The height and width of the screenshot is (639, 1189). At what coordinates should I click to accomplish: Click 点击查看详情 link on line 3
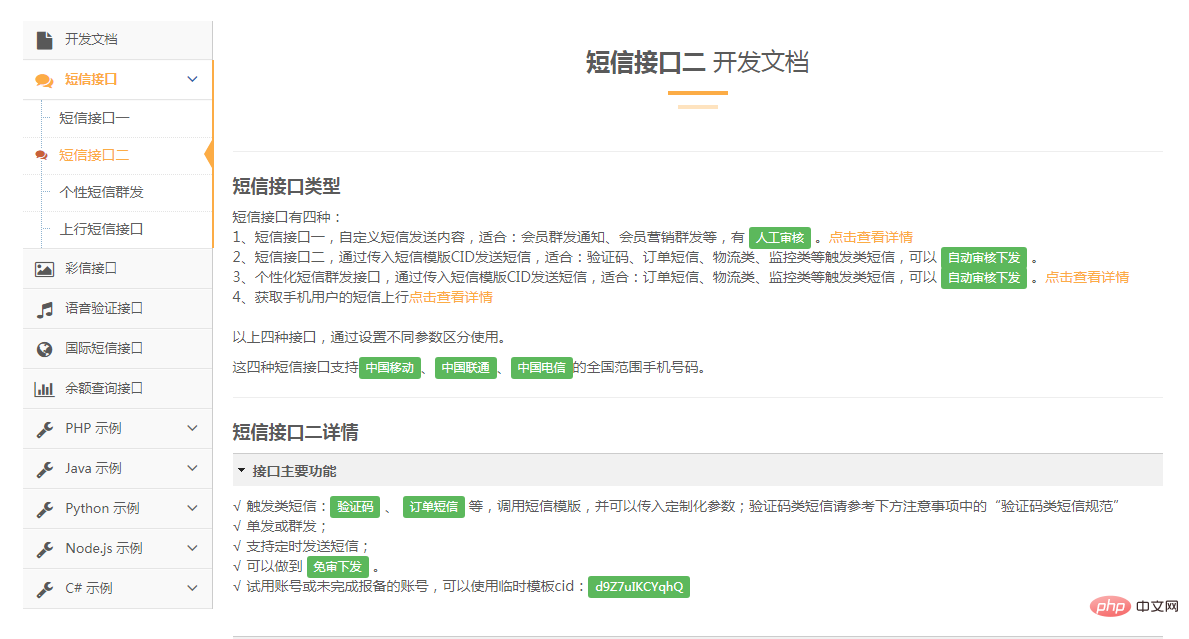(1087, 277)
